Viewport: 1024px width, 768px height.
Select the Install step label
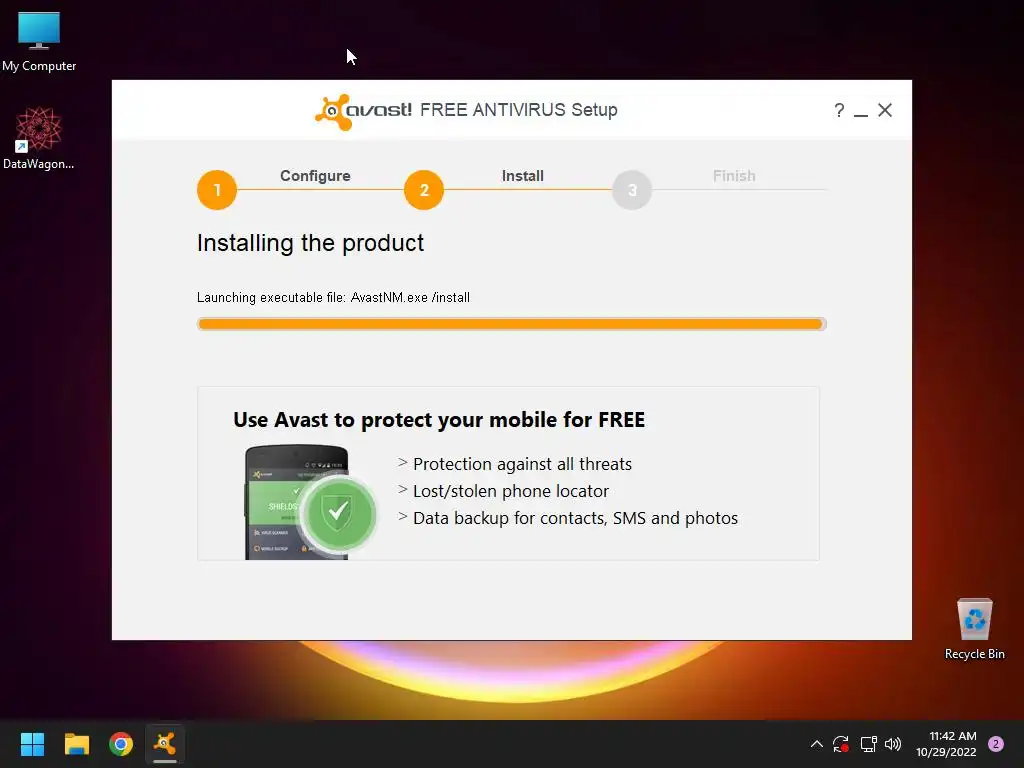point(522,176)
